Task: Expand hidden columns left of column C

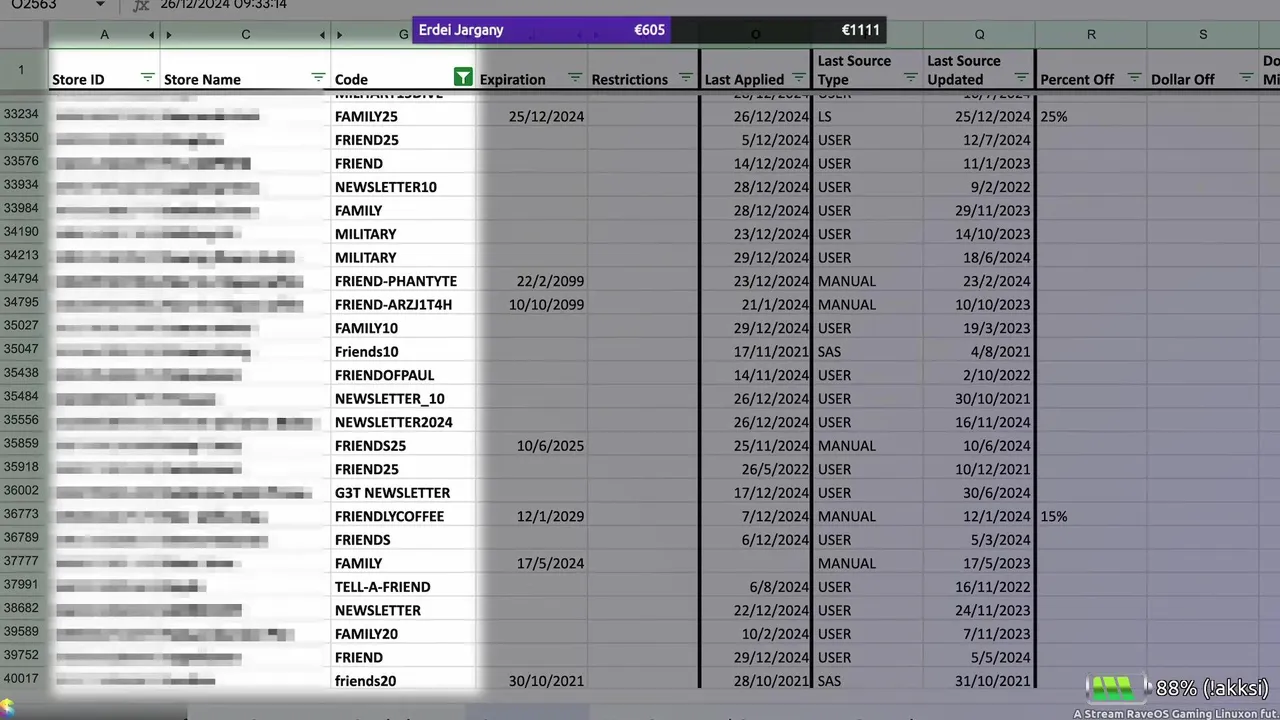Action: pos(169,35)
